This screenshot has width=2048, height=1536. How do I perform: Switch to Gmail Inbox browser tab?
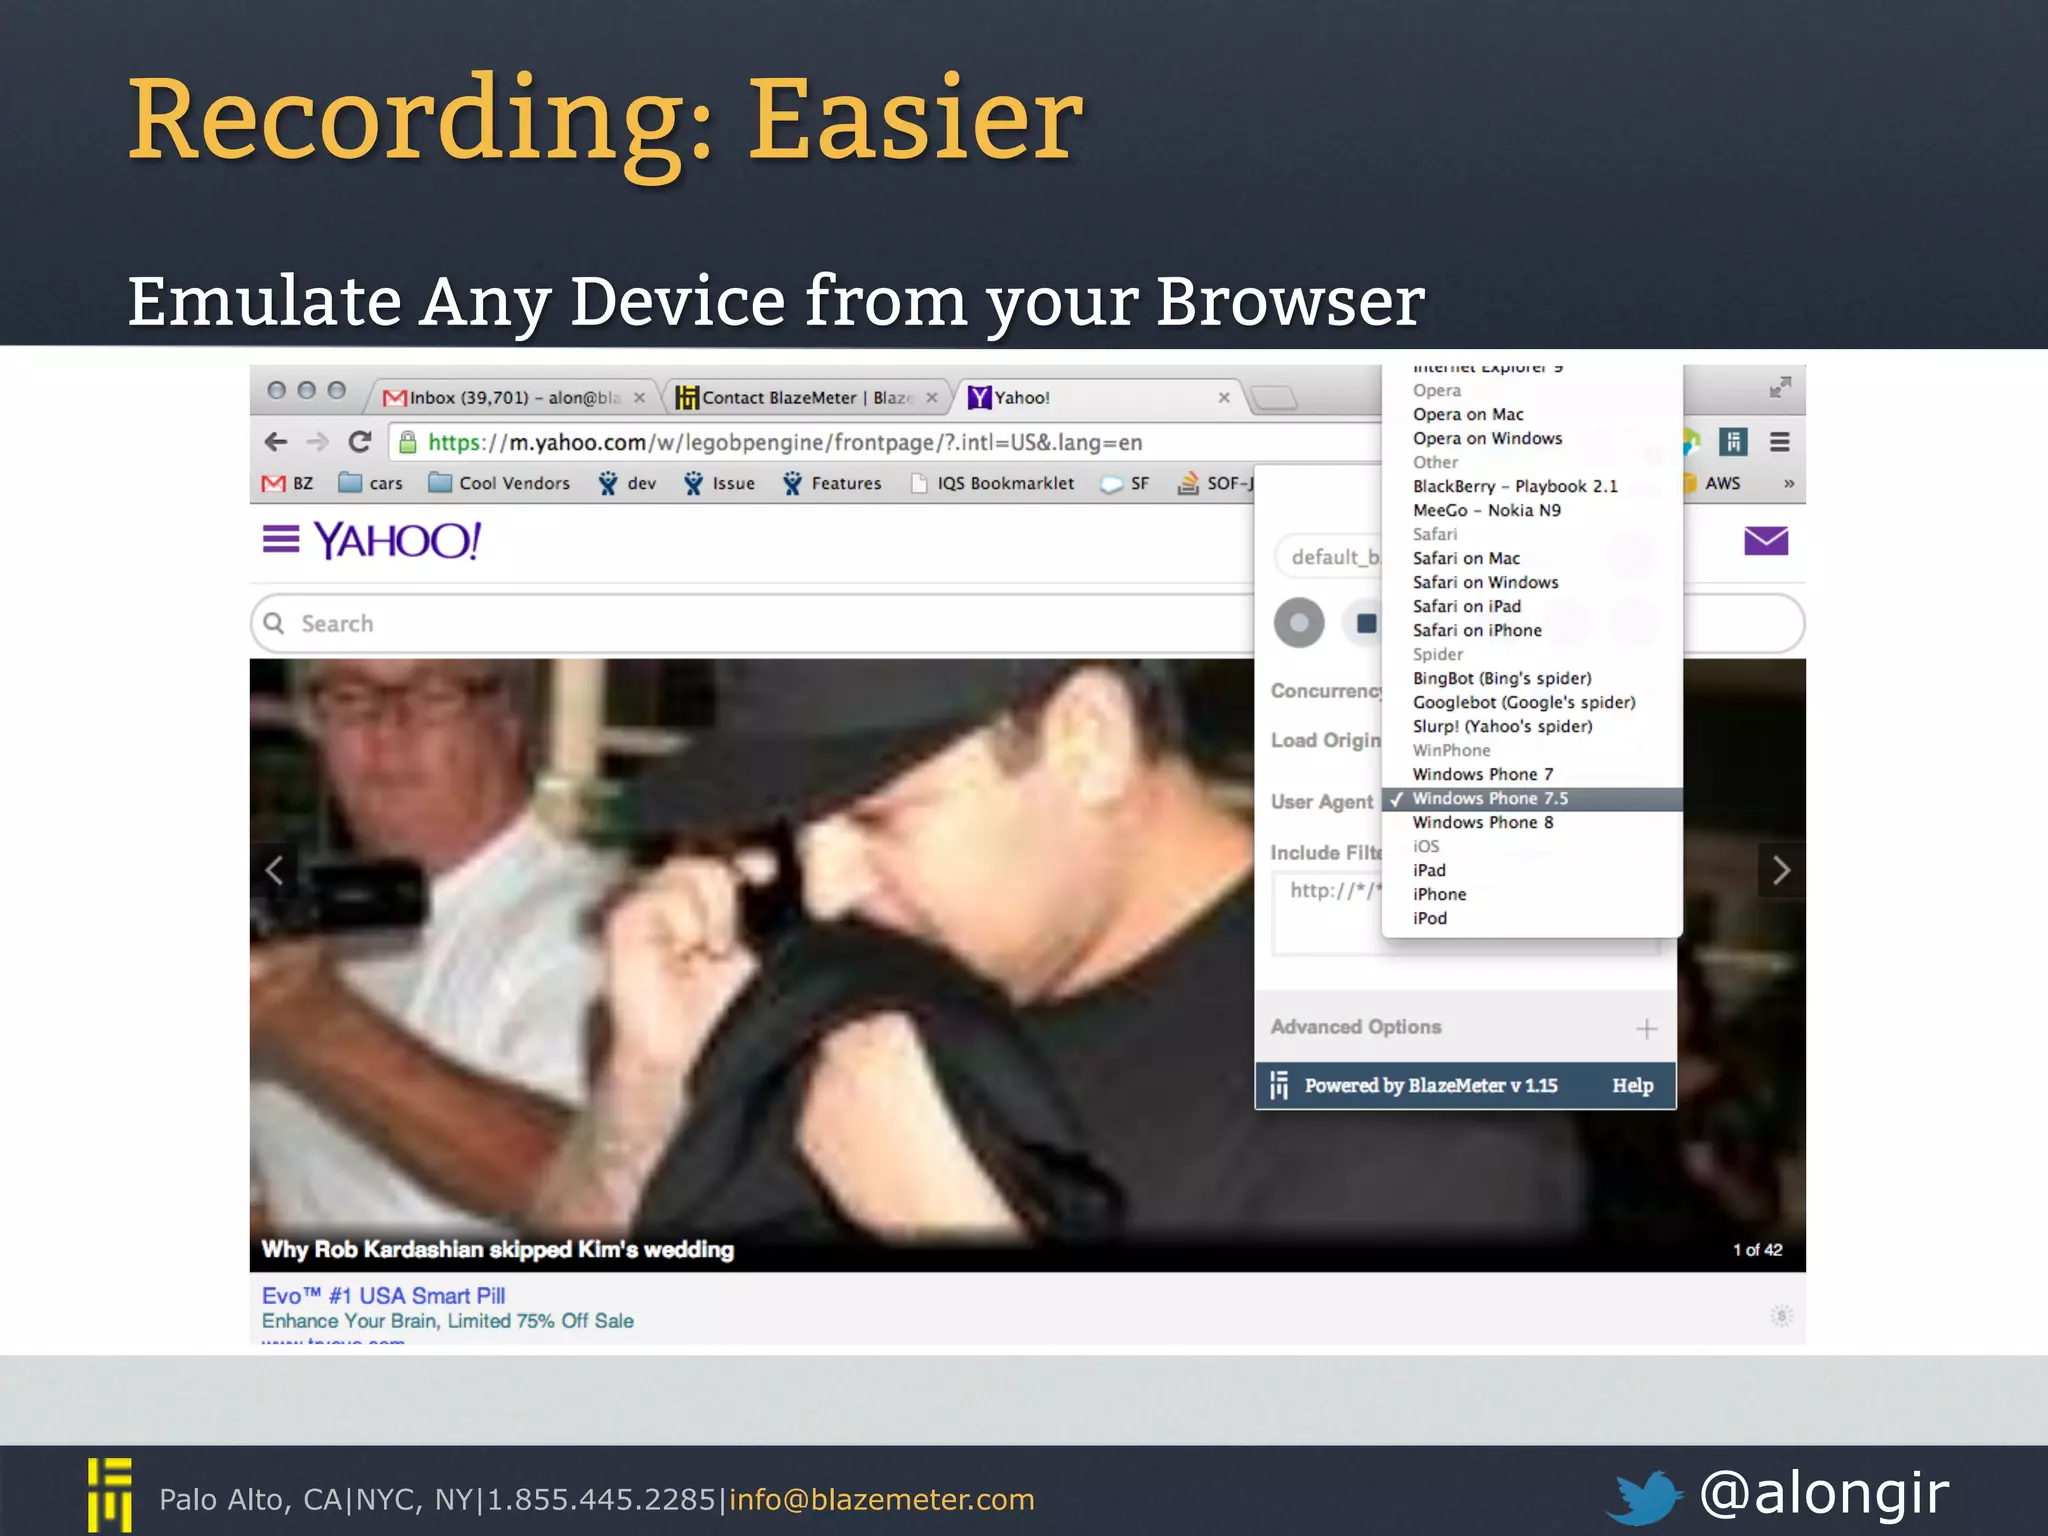click(x=510, y=398)
